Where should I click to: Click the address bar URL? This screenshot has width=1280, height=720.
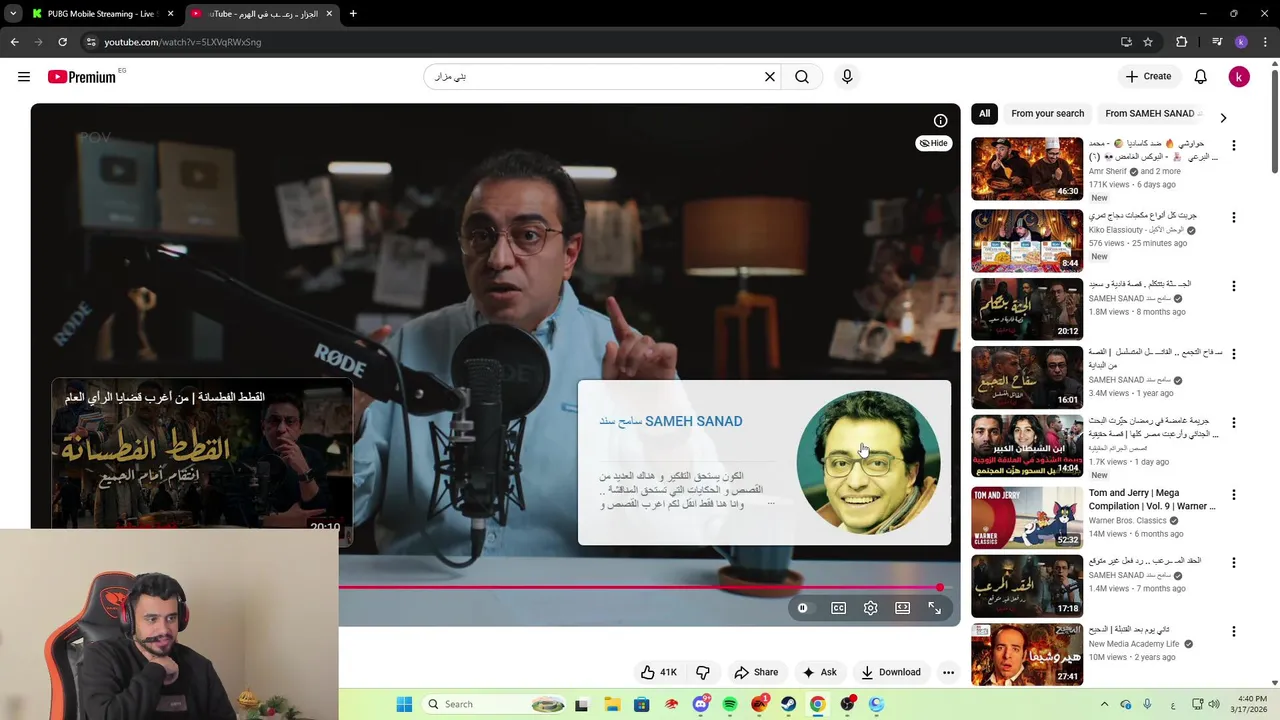coord(183,42)
